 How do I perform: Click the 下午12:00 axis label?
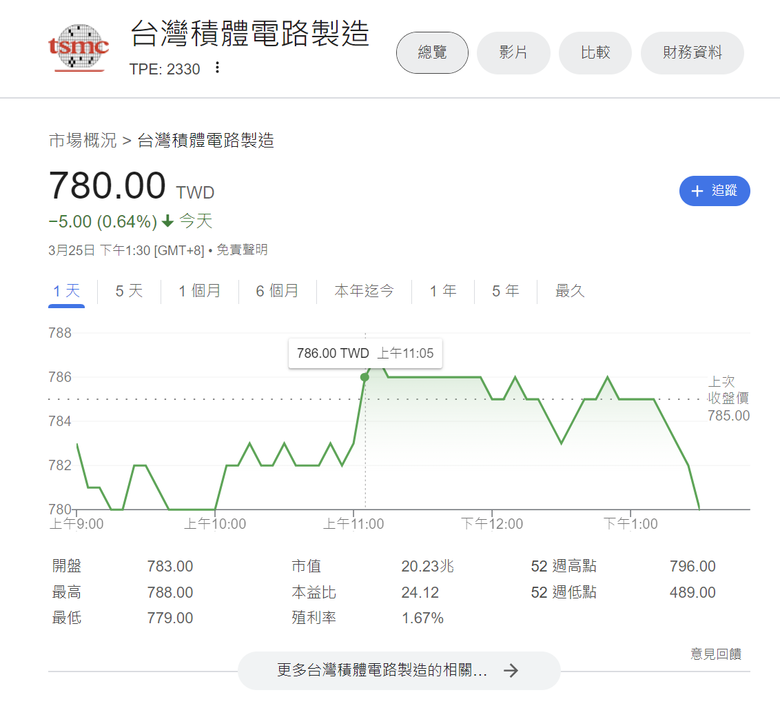tap(491, 524)
